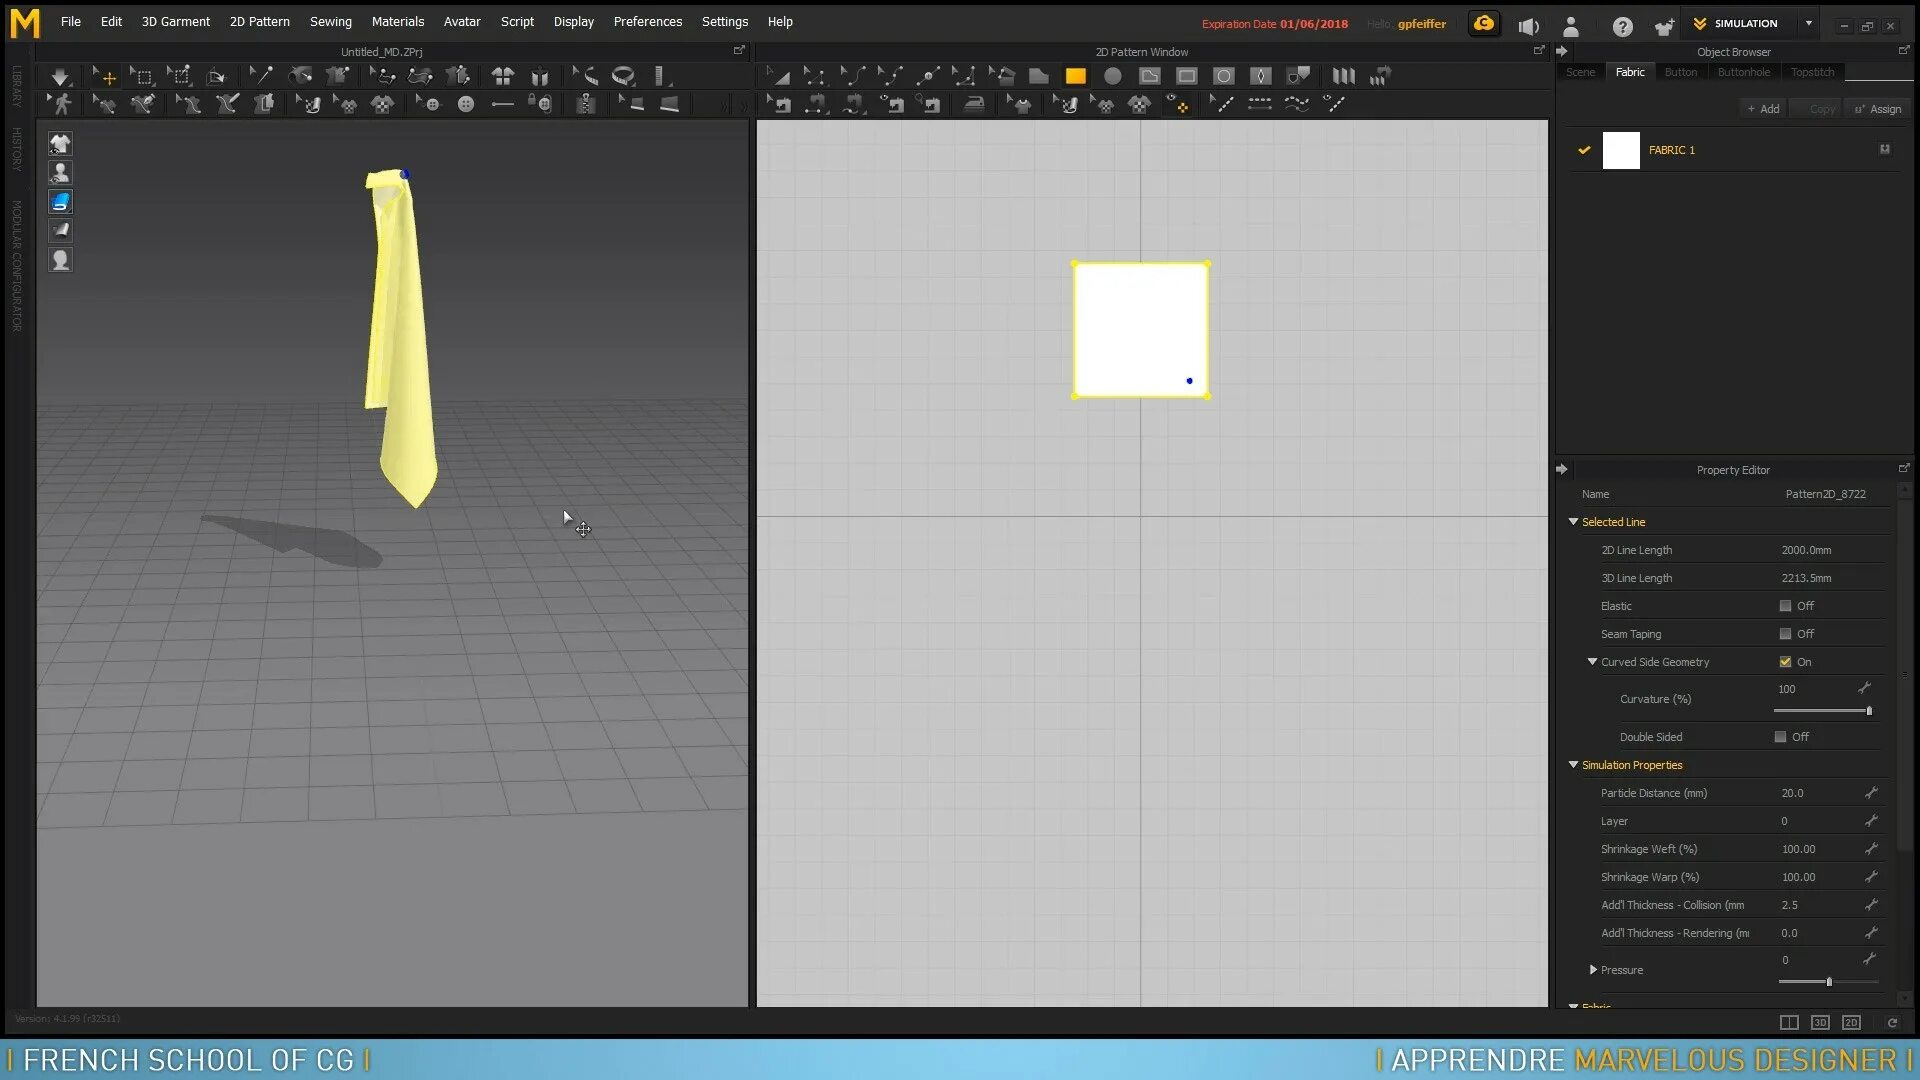Open the SIMULATION mode dropdown

[x=1808, y=23]
